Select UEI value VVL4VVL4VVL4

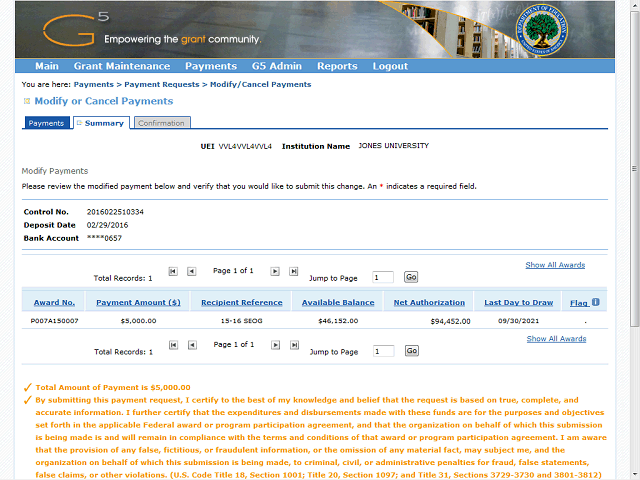[x=245, y=146]
